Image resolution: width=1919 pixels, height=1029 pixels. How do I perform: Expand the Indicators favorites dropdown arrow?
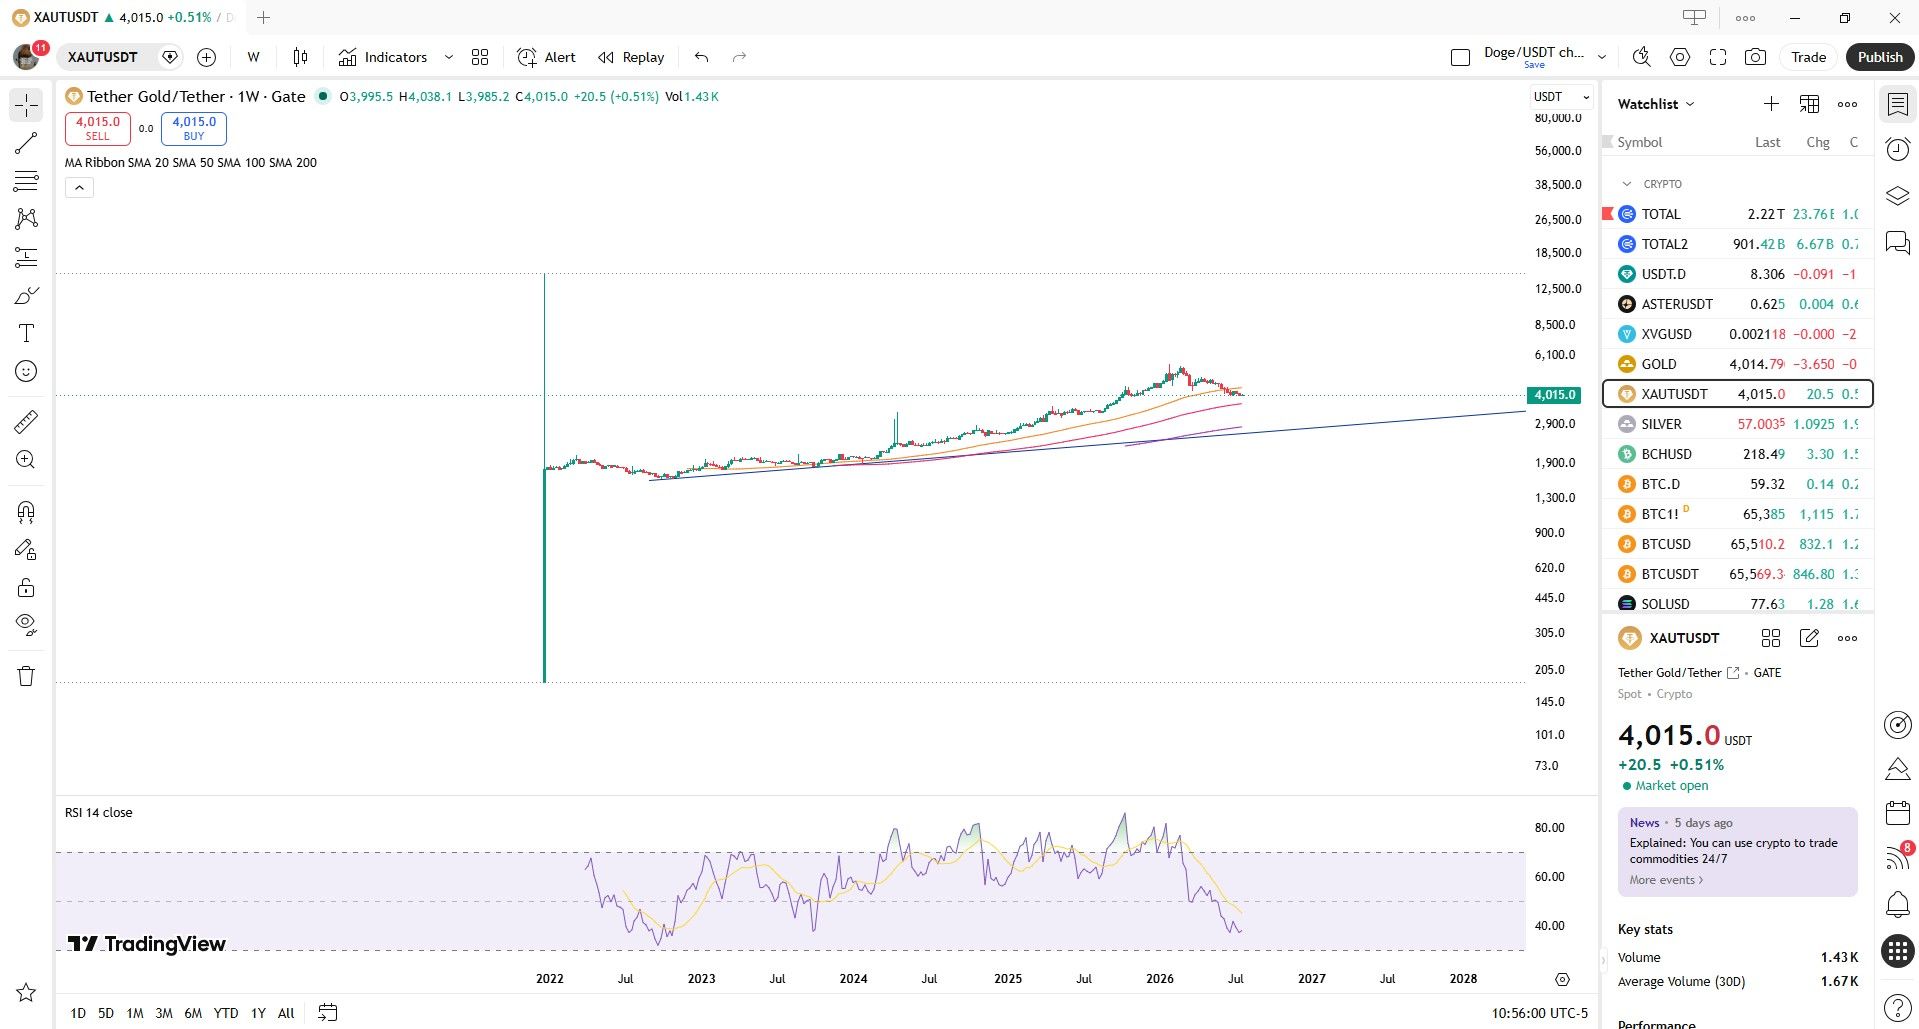click(x=448, y=57)
